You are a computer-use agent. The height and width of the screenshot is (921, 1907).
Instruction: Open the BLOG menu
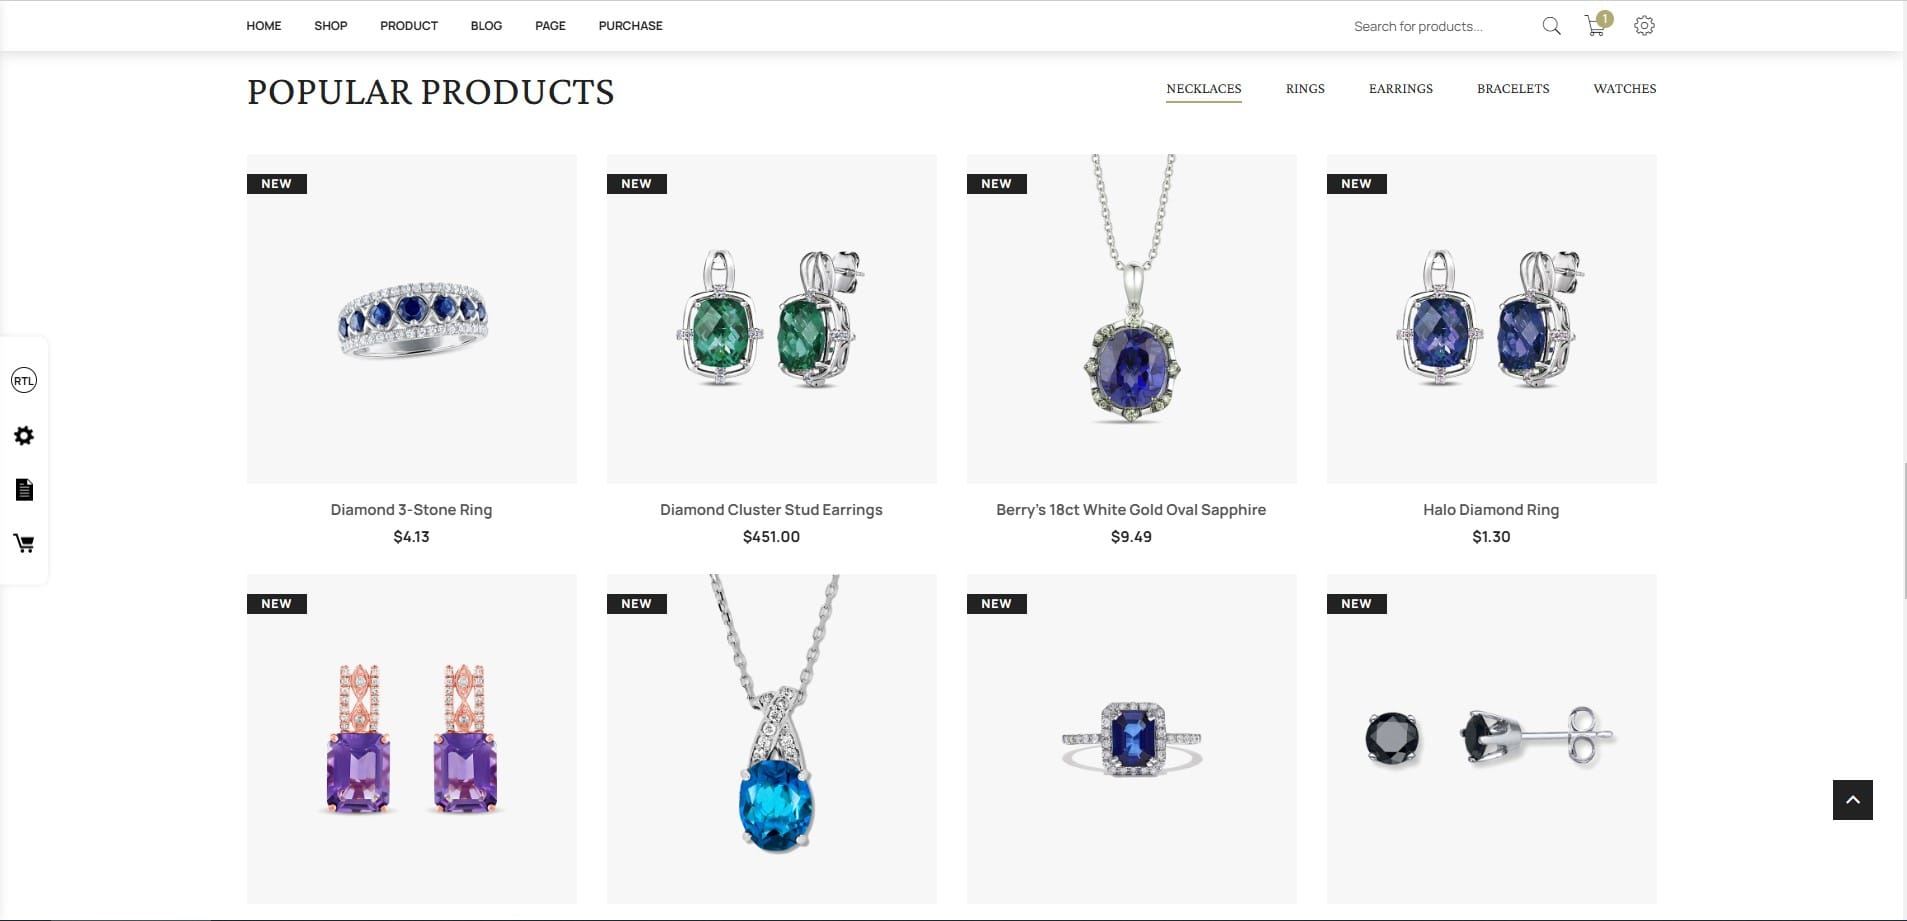(x=486, y=26)
